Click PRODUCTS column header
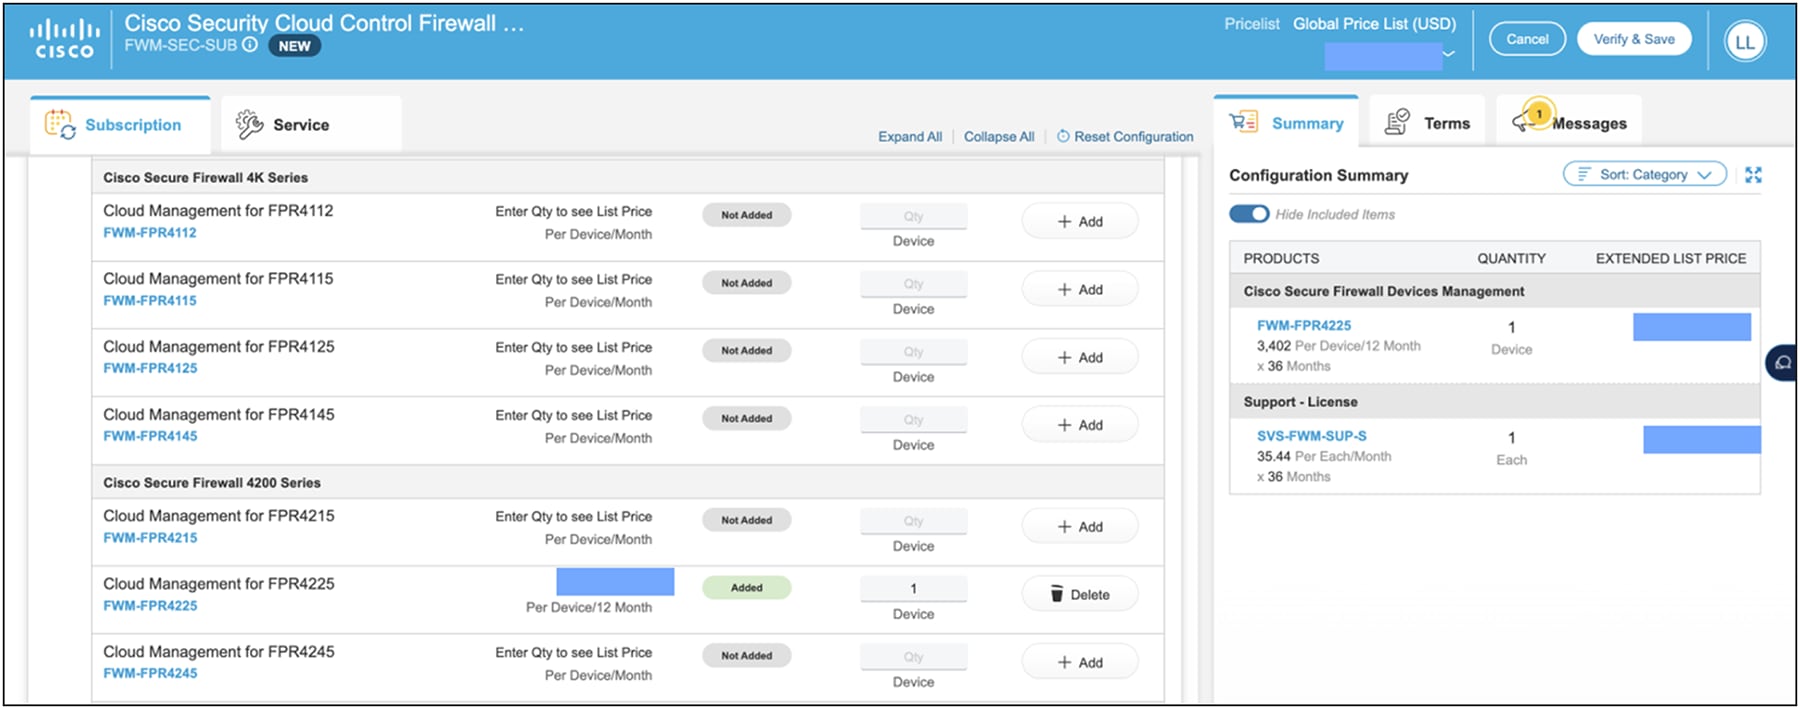 [1281, 258]
